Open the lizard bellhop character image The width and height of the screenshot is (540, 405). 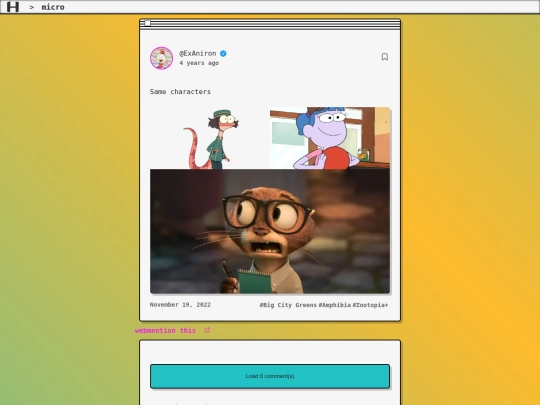tap(210, 138)
